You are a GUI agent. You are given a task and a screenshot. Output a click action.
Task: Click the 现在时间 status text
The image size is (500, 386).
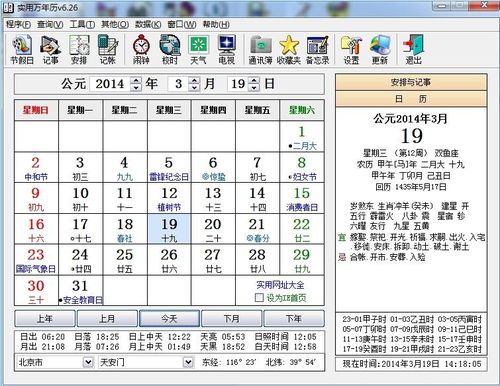[x=412, y=364]
